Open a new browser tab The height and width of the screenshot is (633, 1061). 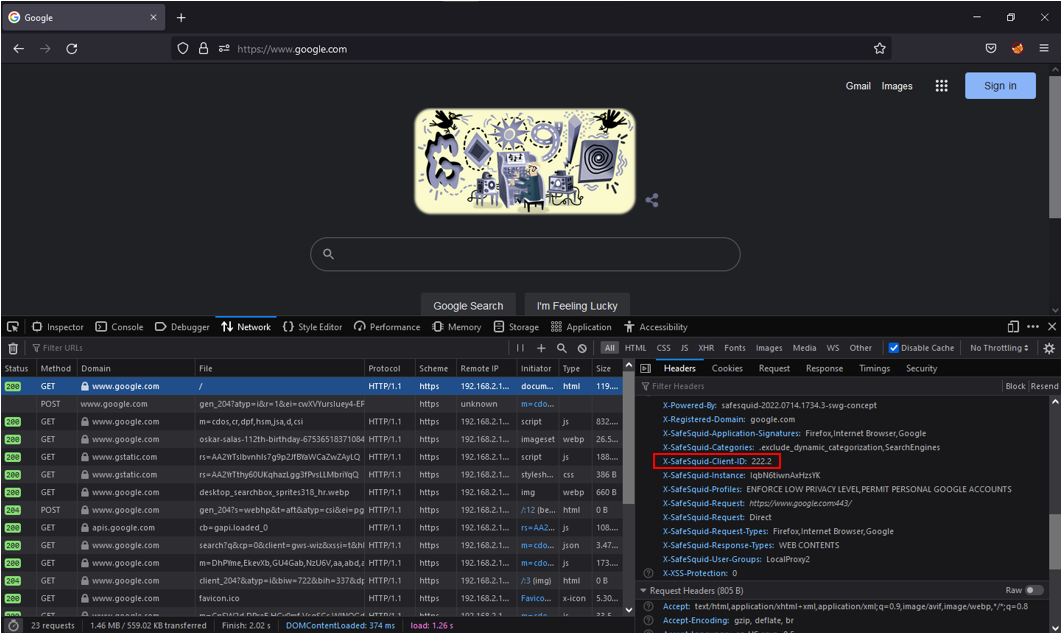[x=181, y=18]
